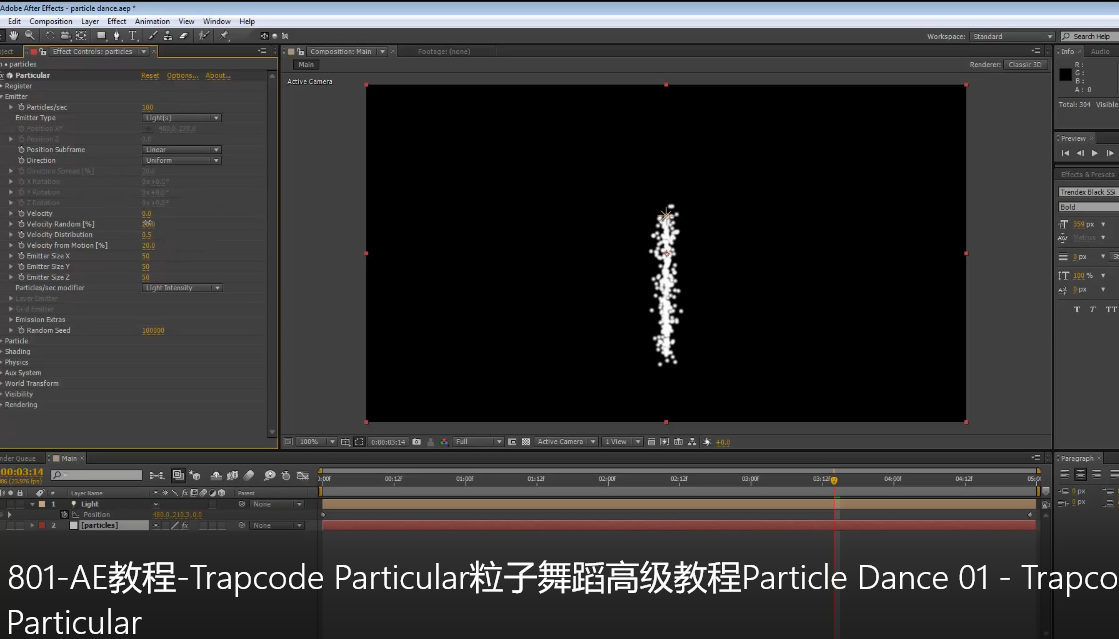Select the Roto Brush tool

[x=204, y=36]
